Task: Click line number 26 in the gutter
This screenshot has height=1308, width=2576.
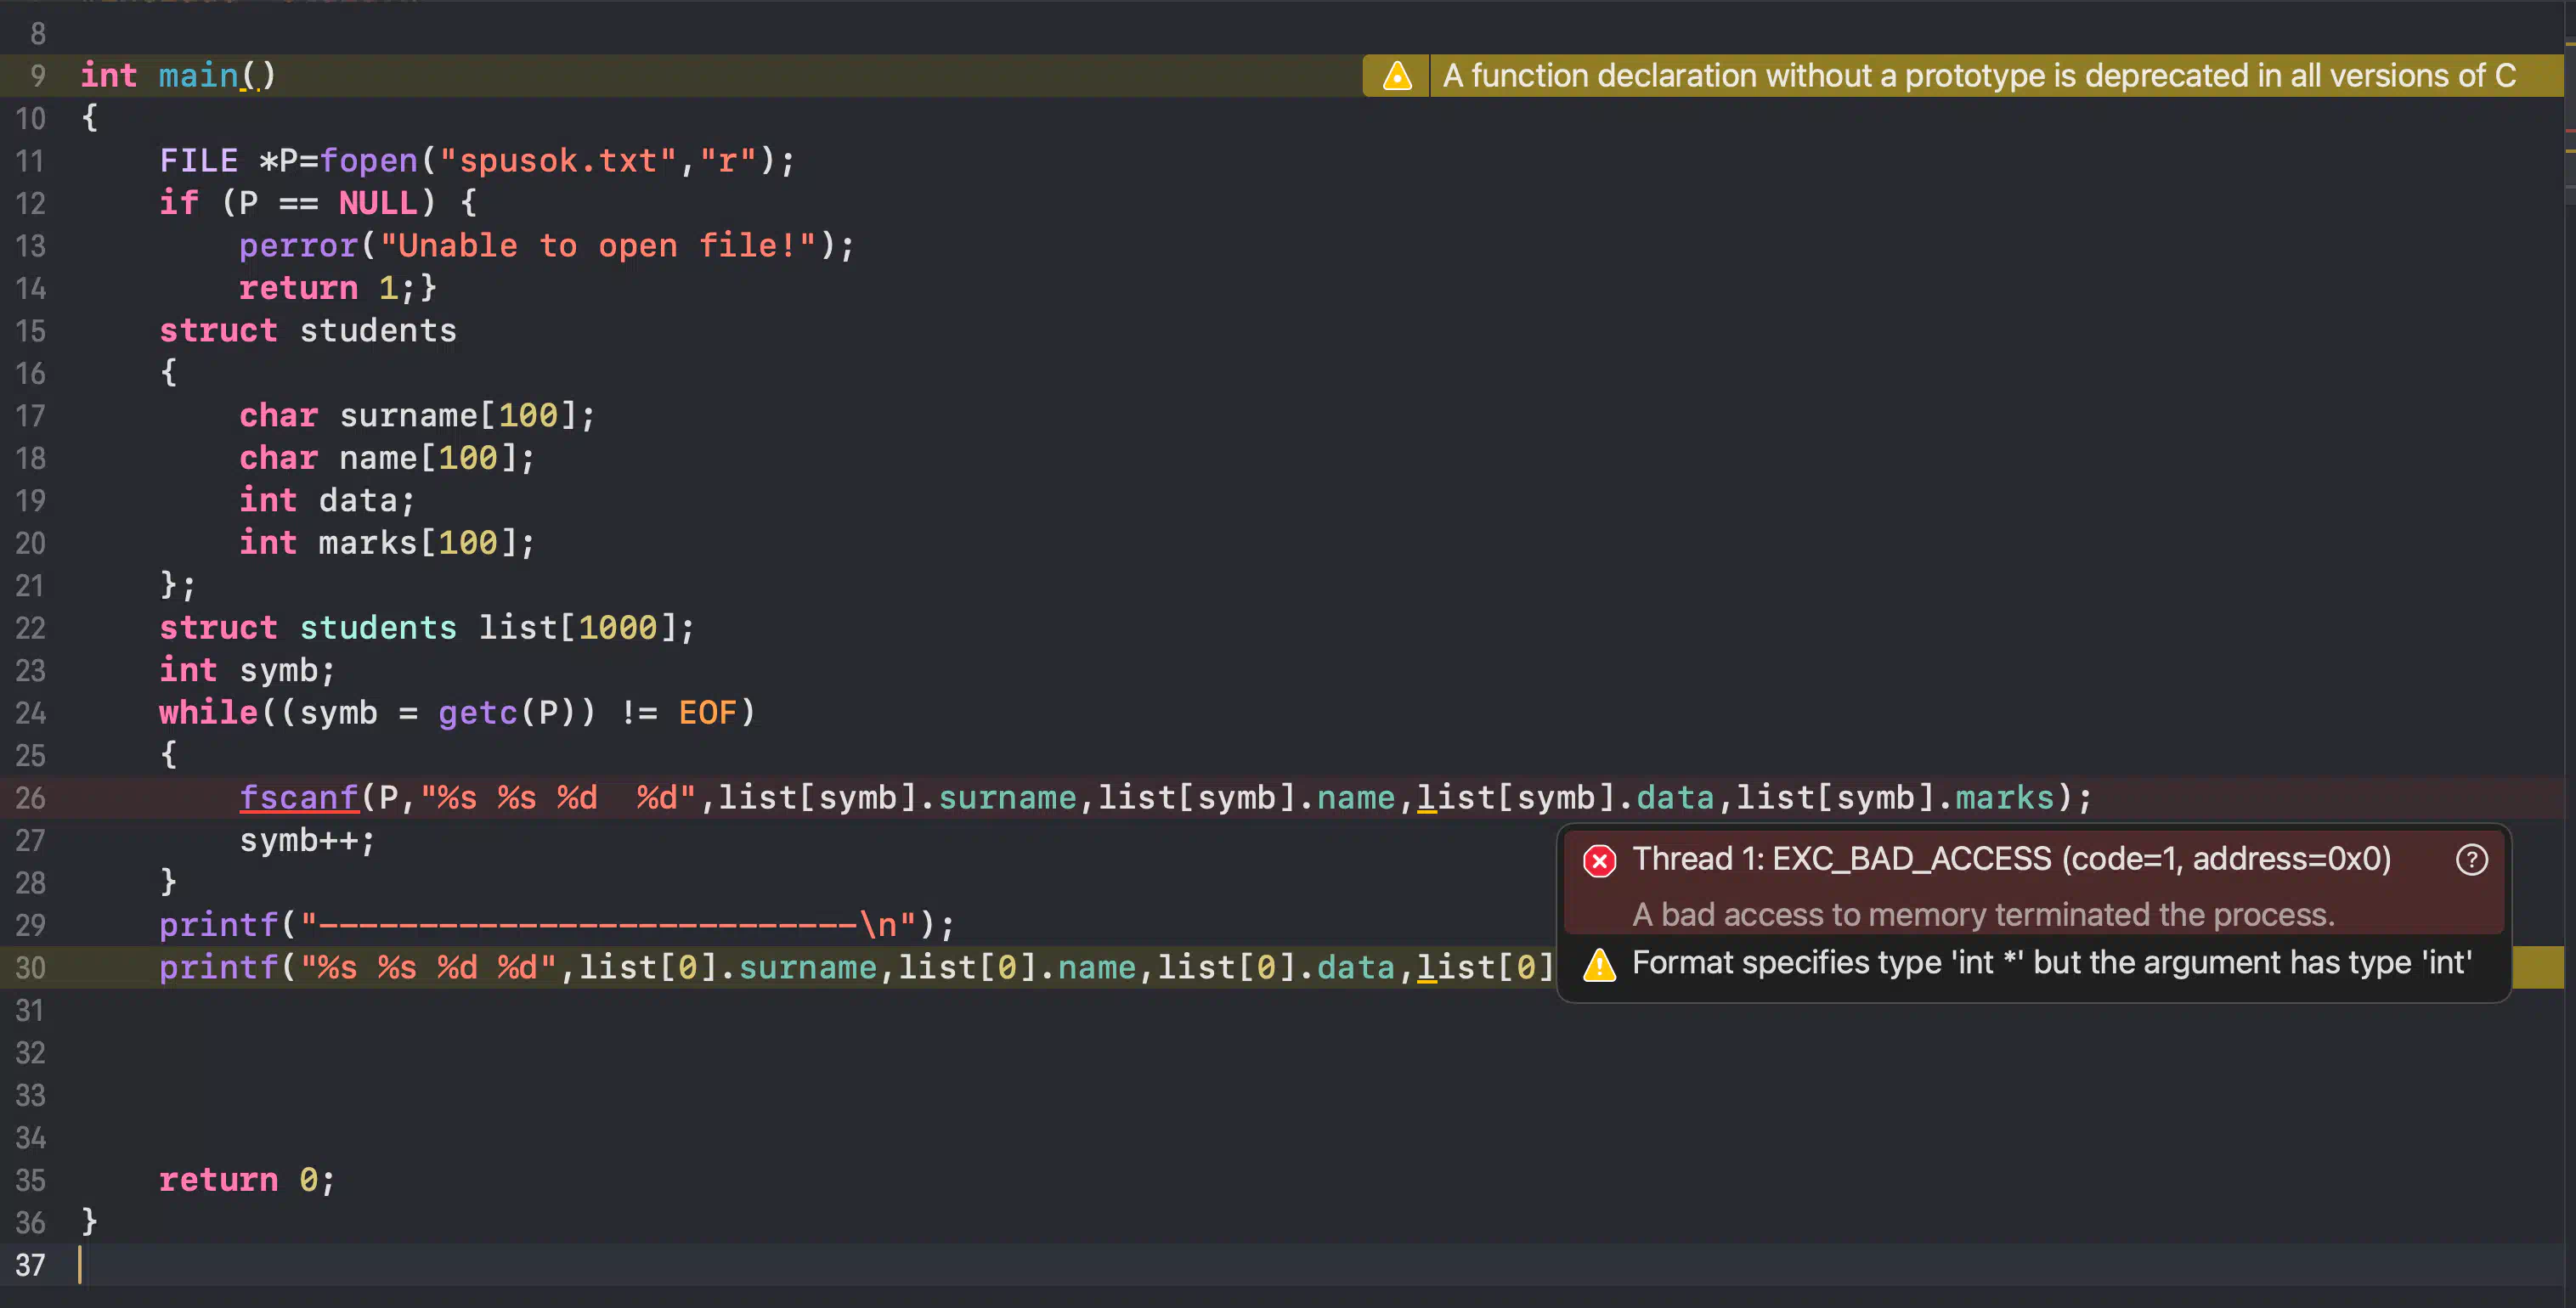Action: [31, 798]
